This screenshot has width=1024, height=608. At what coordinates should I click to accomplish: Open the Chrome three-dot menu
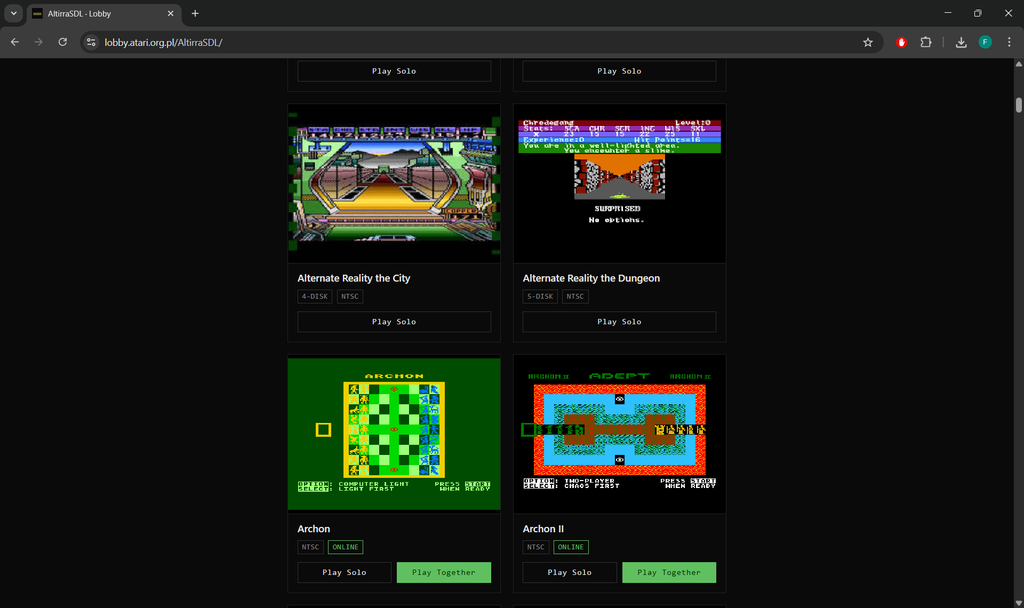click(1009, 42)
